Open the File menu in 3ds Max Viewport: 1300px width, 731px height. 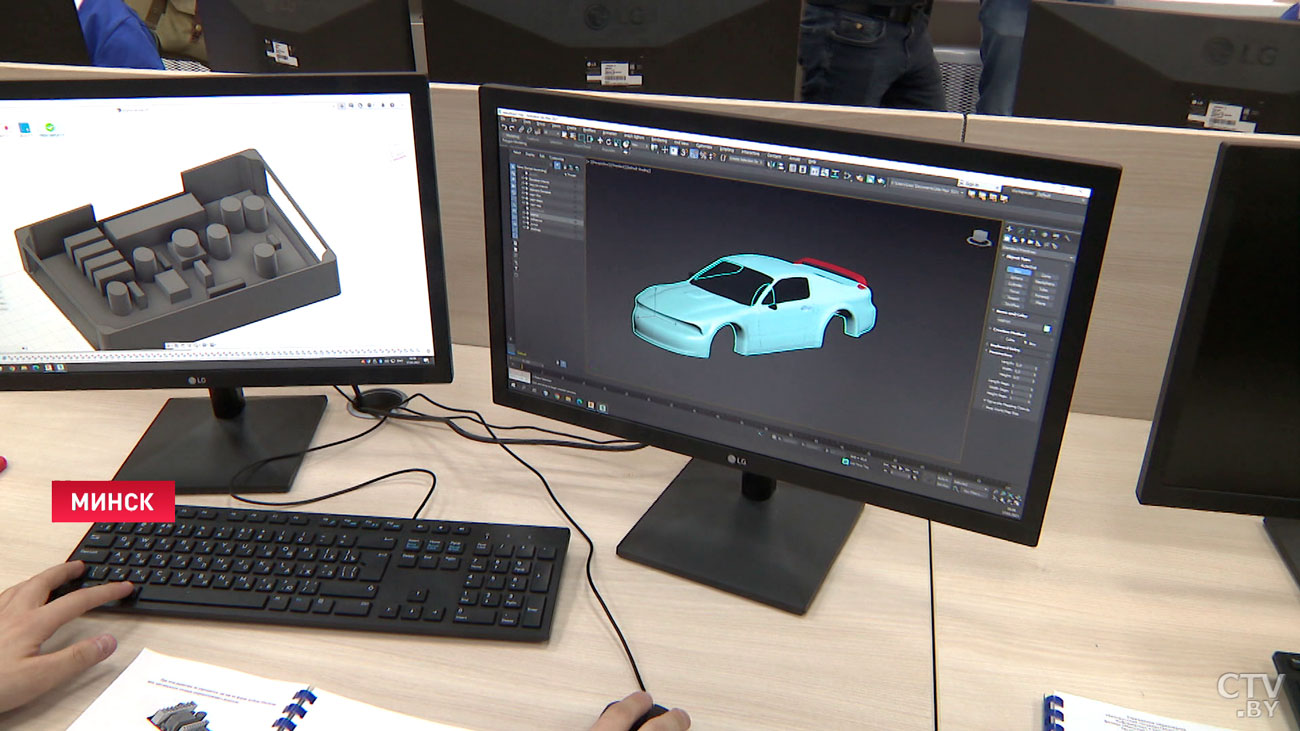coord(503,119)
